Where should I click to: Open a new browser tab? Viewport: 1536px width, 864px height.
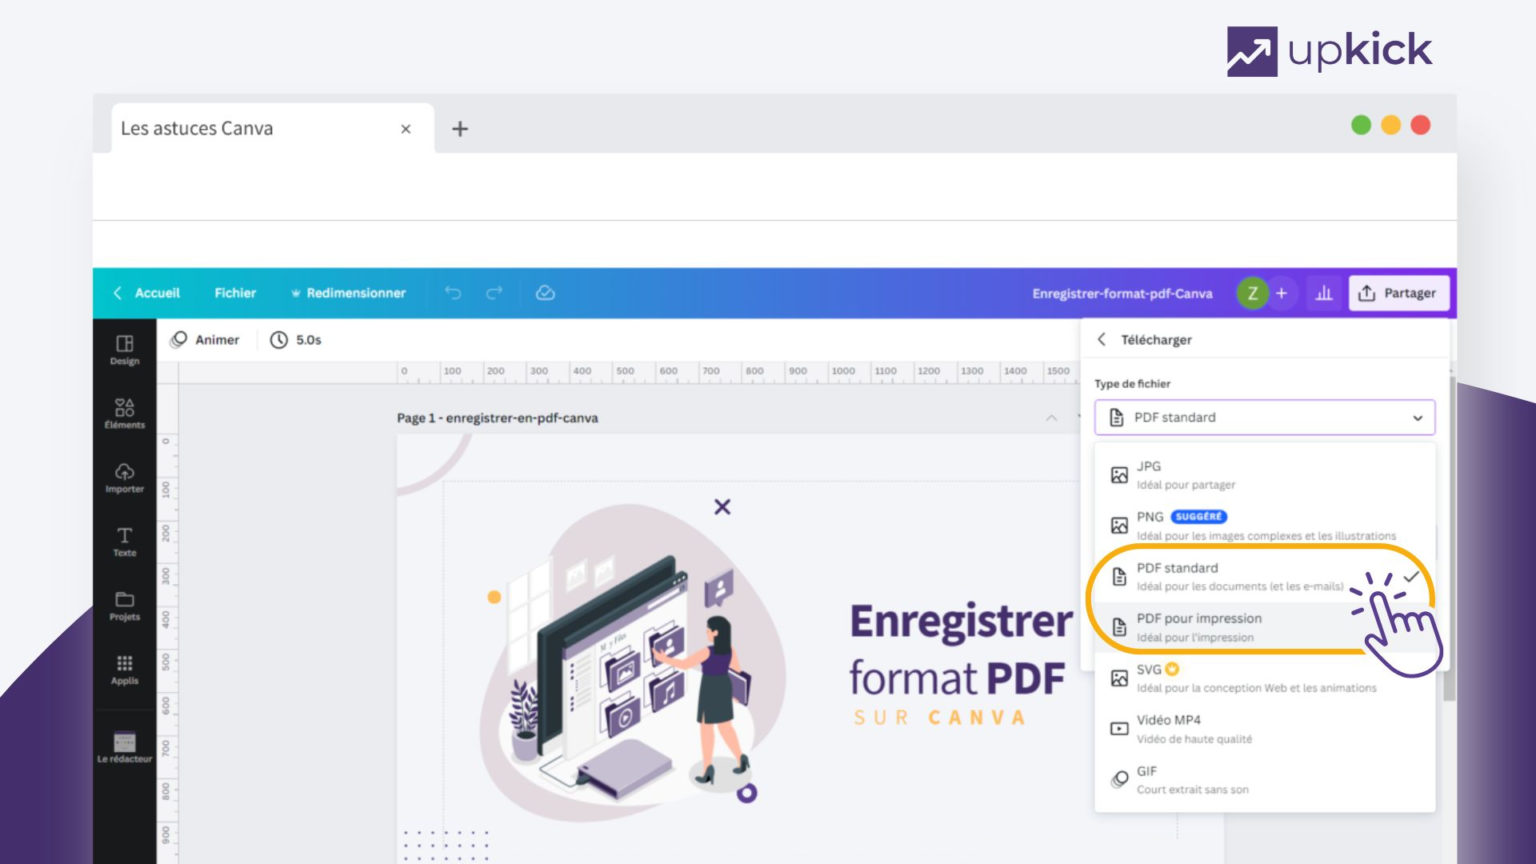coord(459,128)
